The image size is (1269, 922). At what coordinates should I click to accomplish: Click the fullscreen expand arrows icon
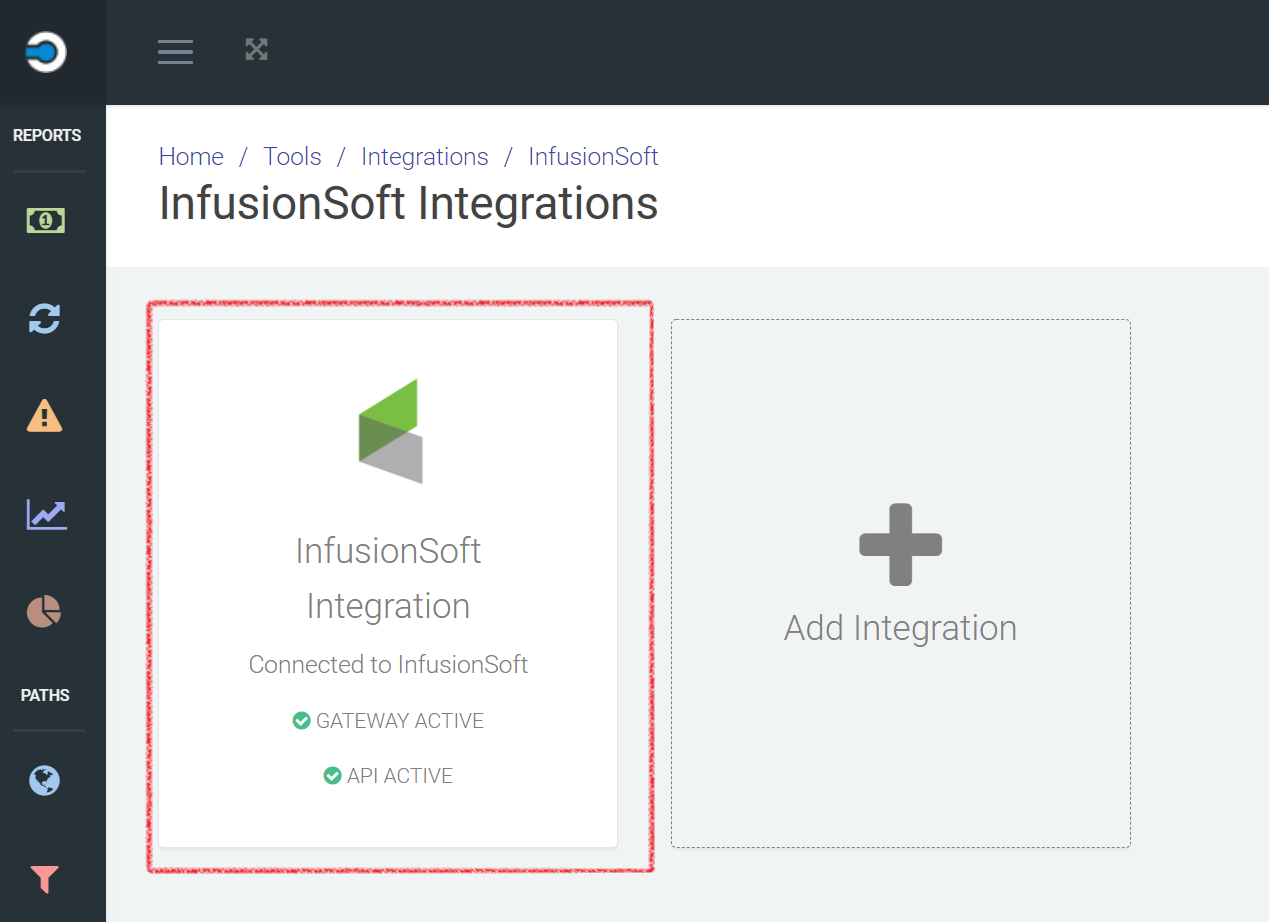[x=257, y=49]
